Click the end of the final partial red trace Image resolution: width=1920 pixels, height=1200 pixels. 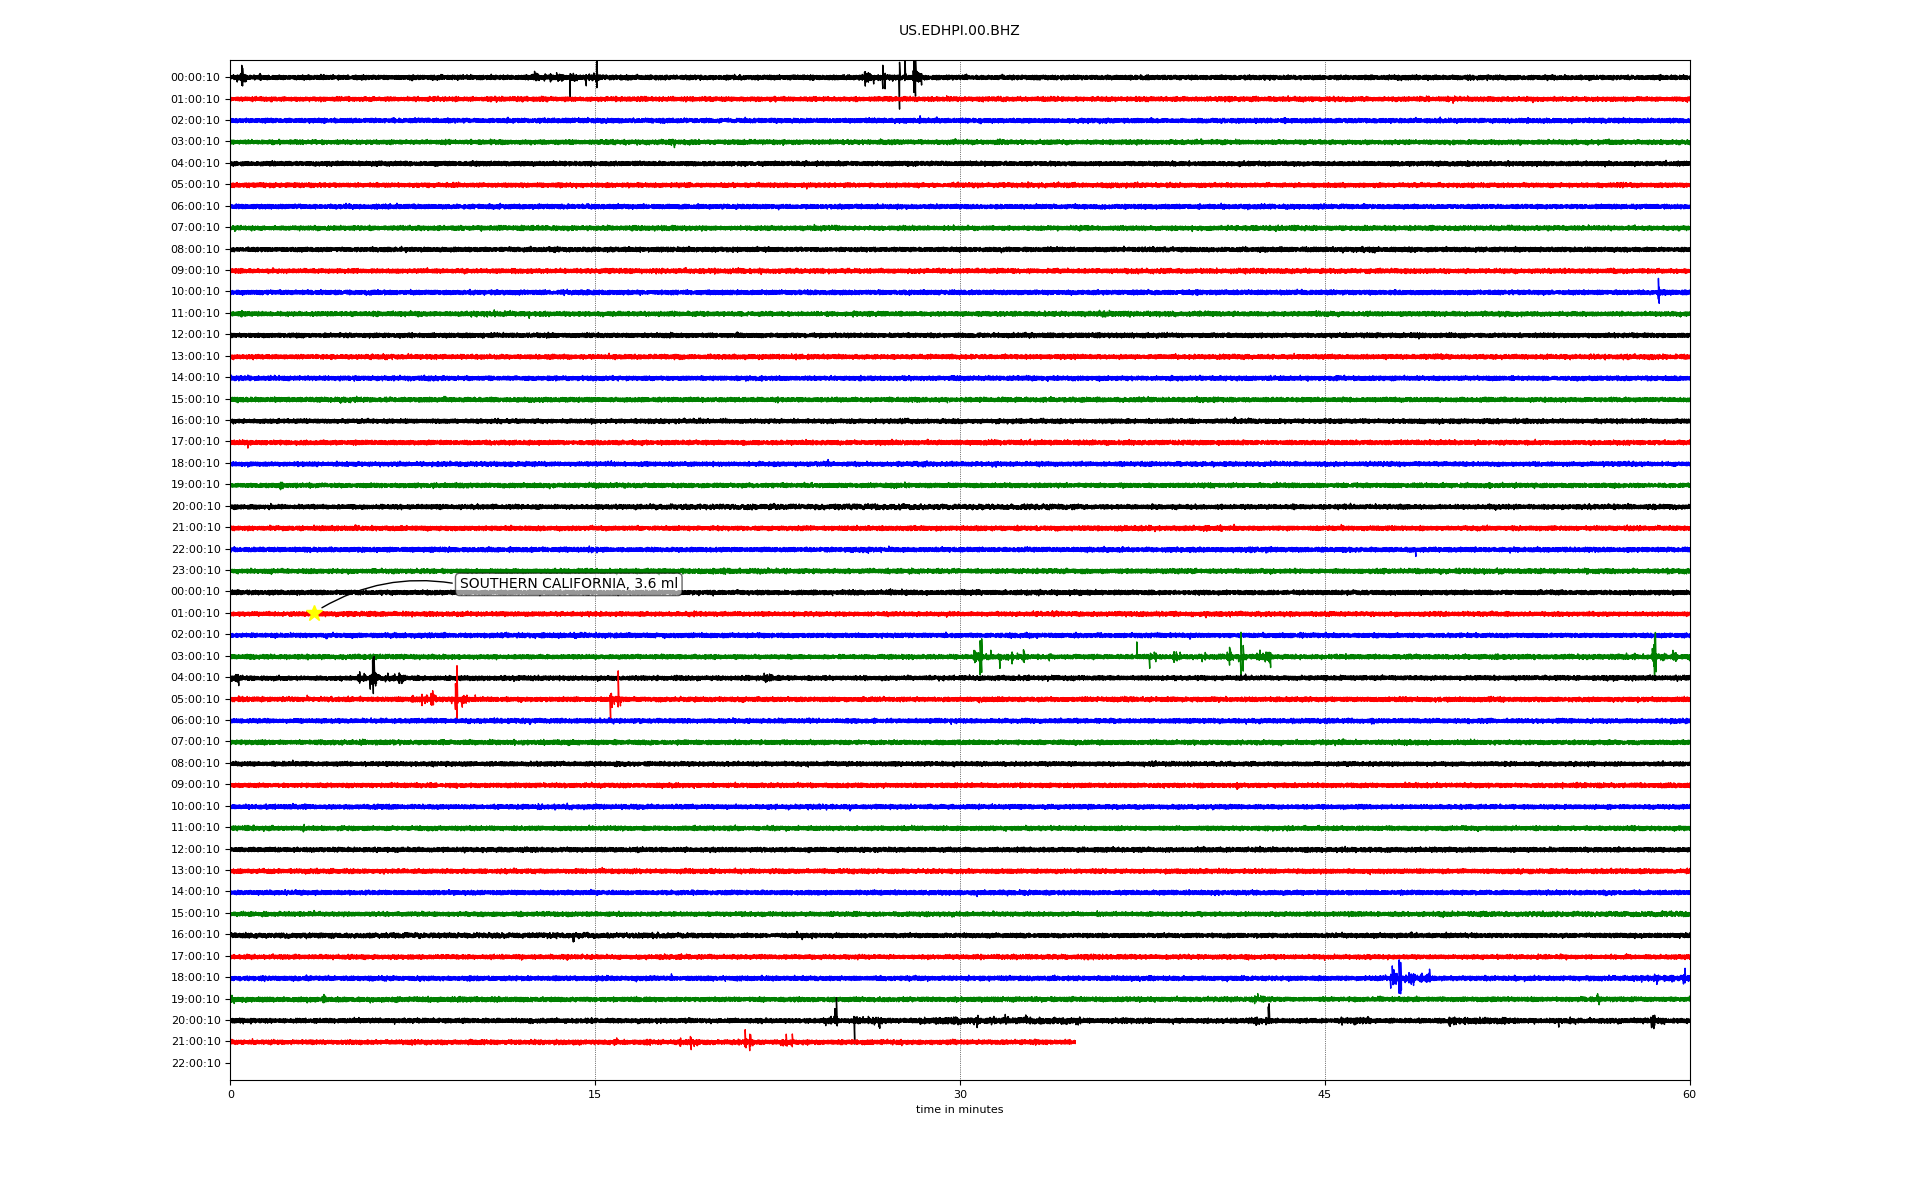point(1074,1042)
